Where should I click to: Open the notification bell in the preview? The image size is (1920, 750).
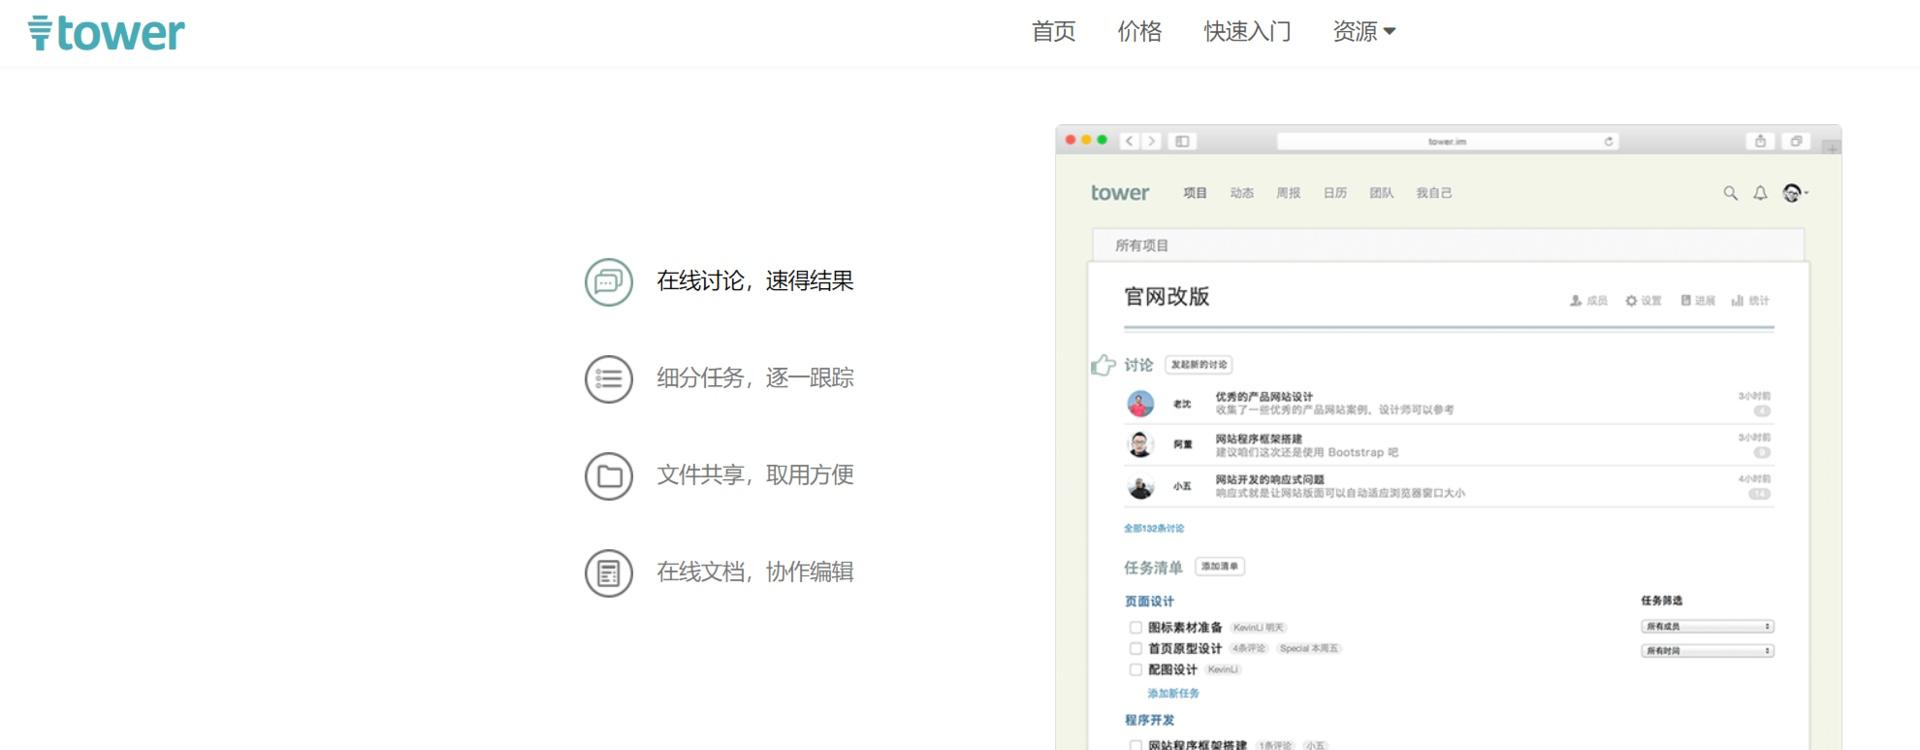point(1760,193)
